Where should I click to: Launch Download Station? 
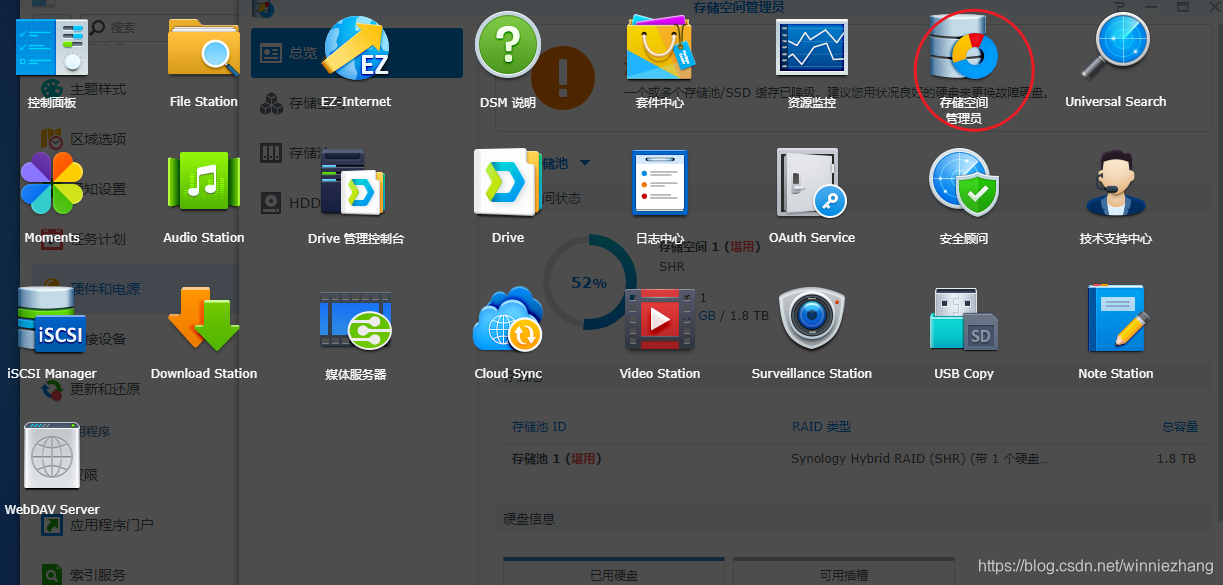pos(204,320)
